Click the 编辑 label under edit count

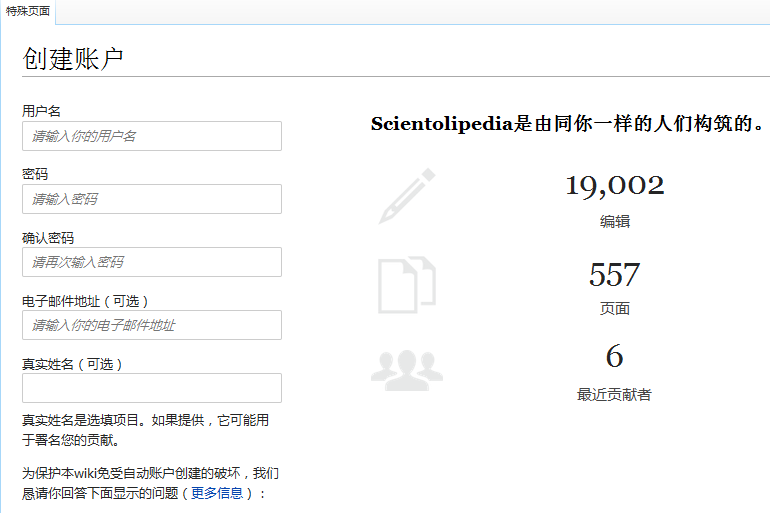[614, 221]
